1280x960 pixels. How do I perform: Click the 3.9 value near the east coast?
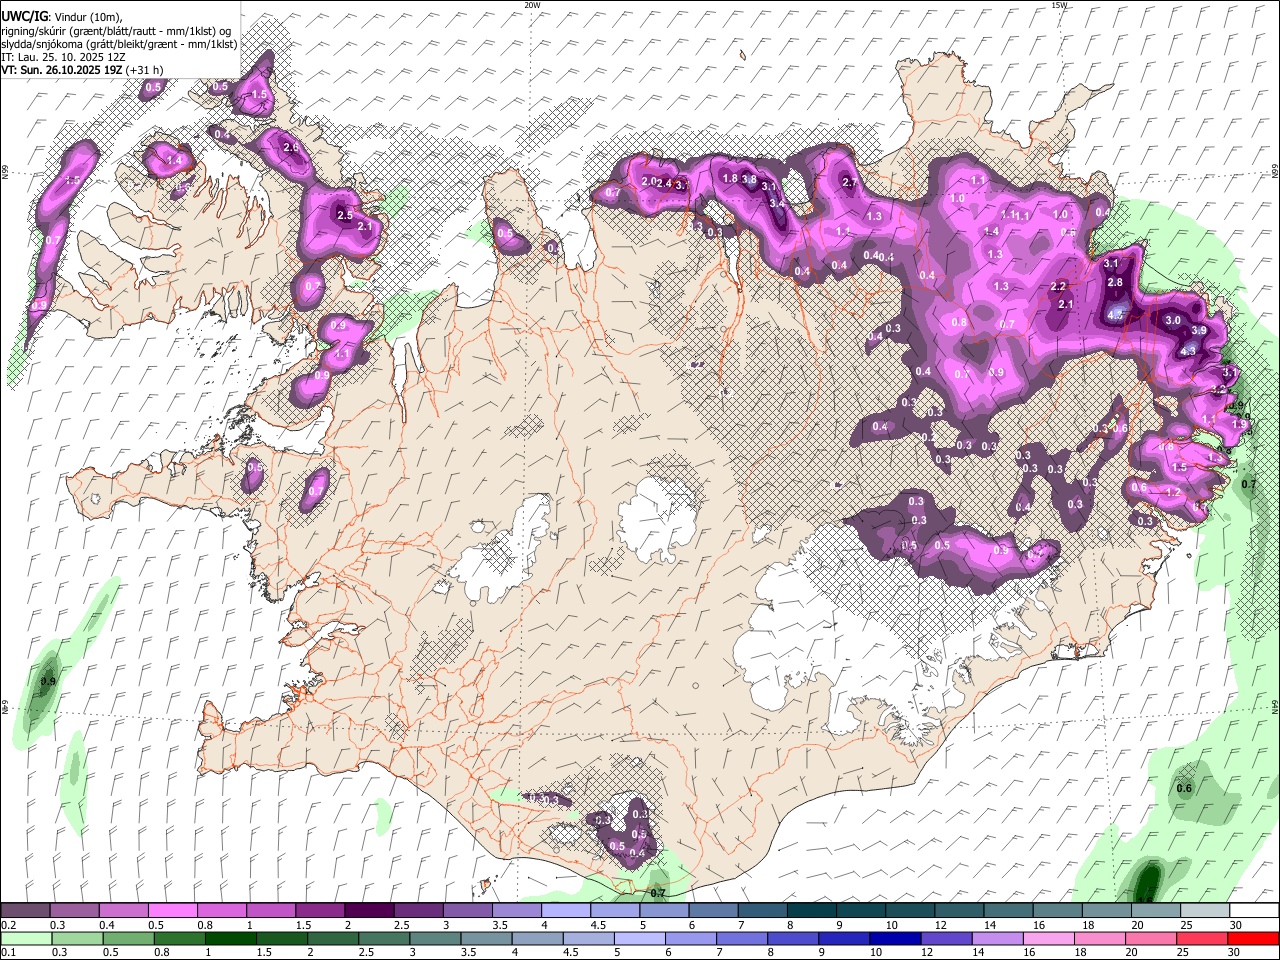coord(1200,330)
